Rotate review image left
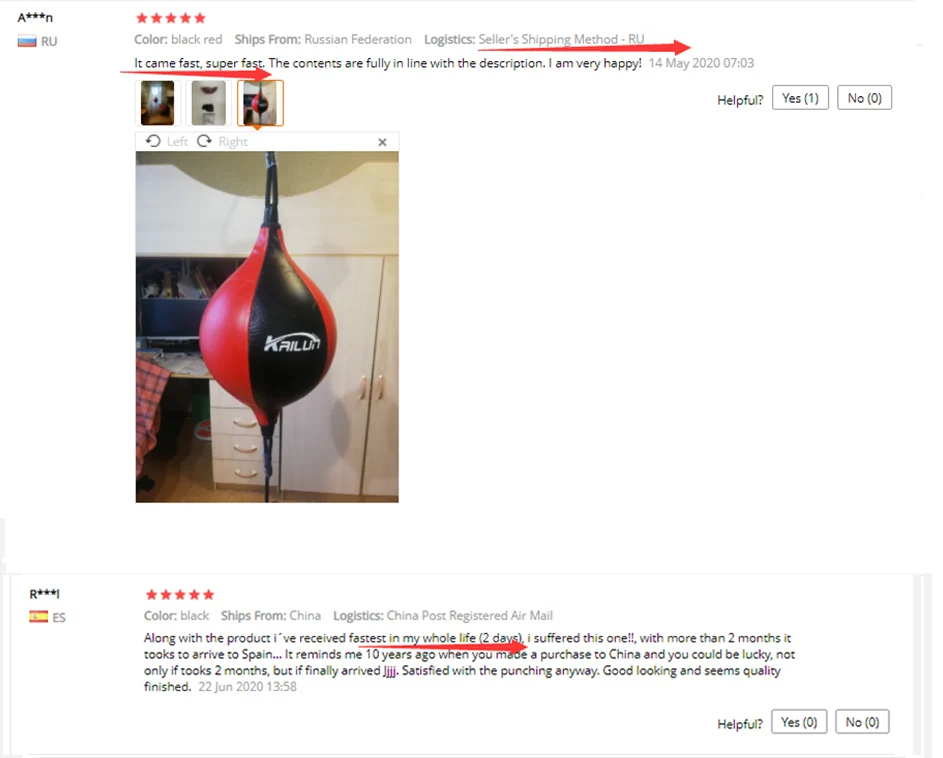 [167, 141]
